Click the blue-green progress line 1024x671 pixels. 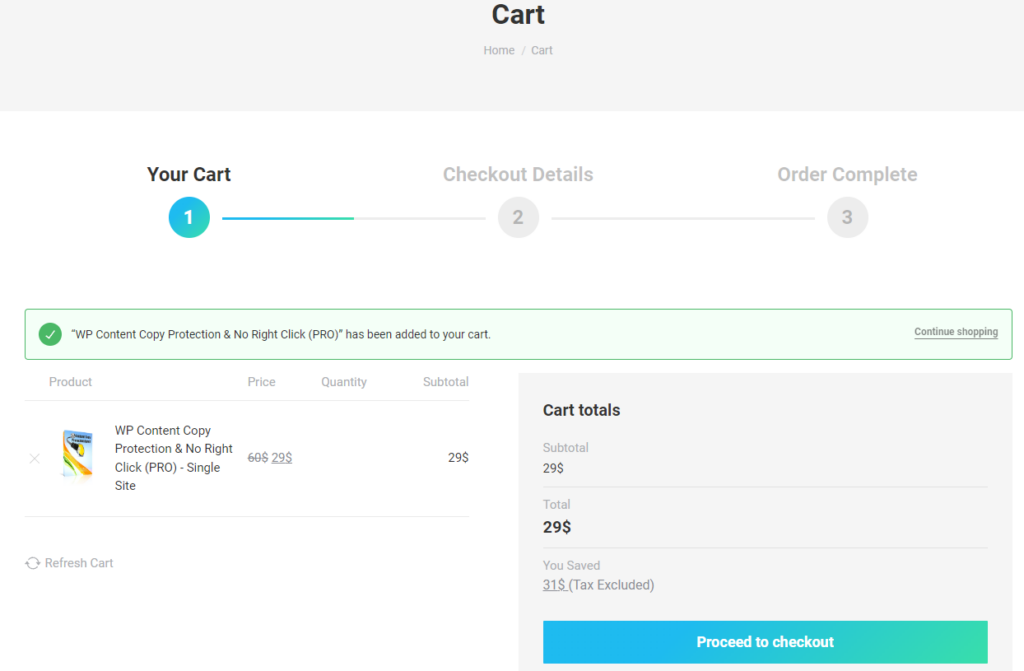coord(288,218)
